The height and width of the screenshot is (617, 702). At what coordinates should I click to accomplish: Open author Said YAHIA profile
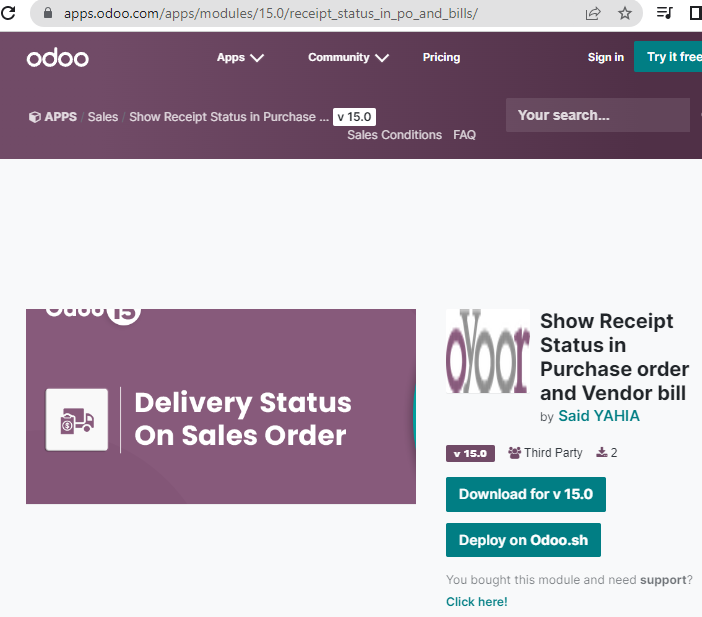click(x=599, y=416)
